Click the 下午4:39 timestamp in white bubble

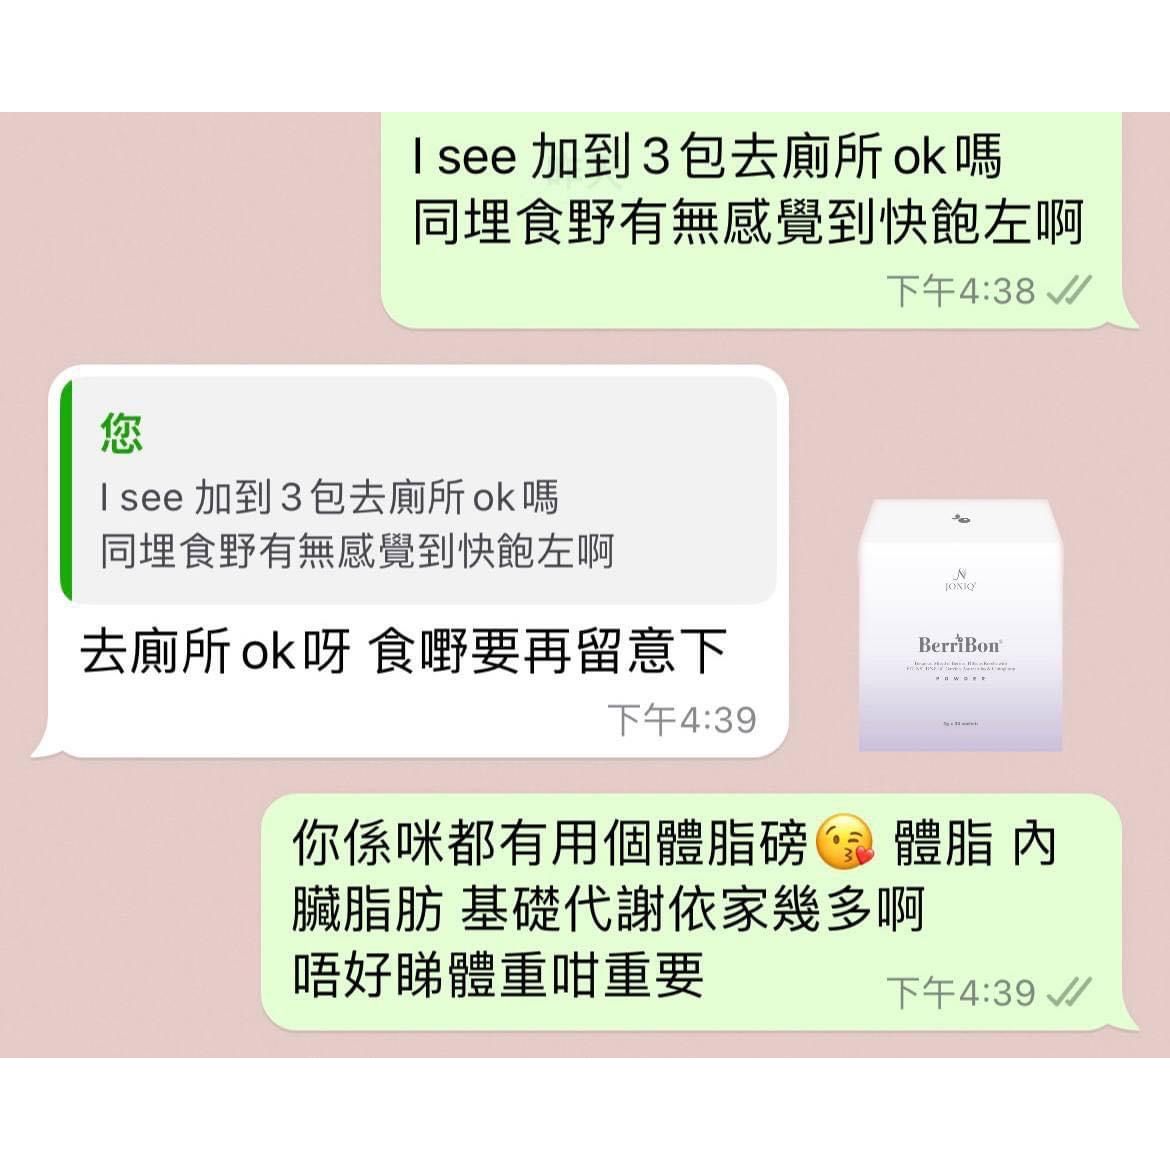(682, 720)
